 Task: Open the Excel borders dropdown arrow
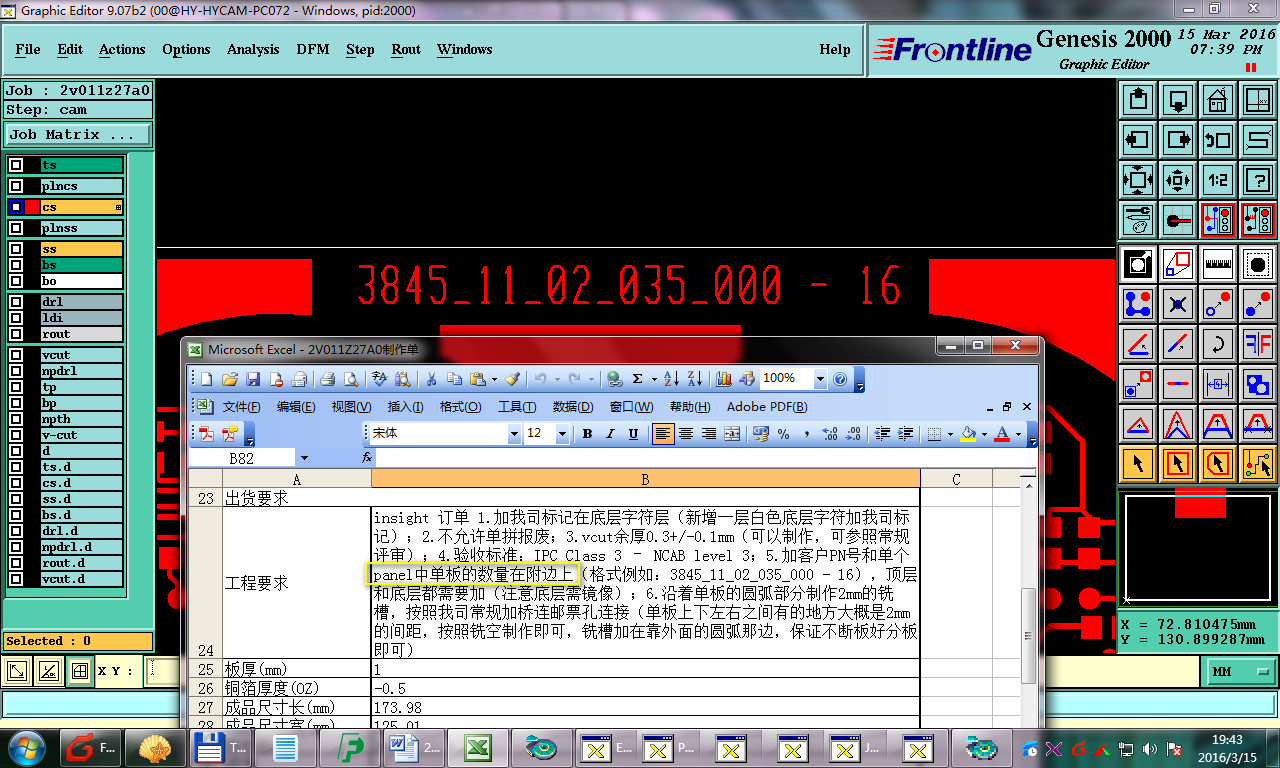[x=949, y=434]
